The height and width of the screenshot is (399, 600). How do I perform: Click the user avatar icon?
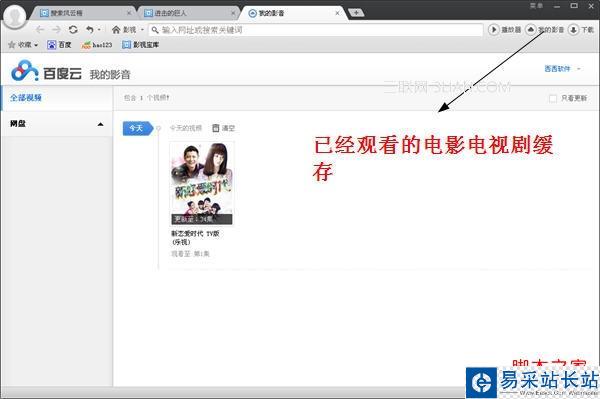coord(14,16)
